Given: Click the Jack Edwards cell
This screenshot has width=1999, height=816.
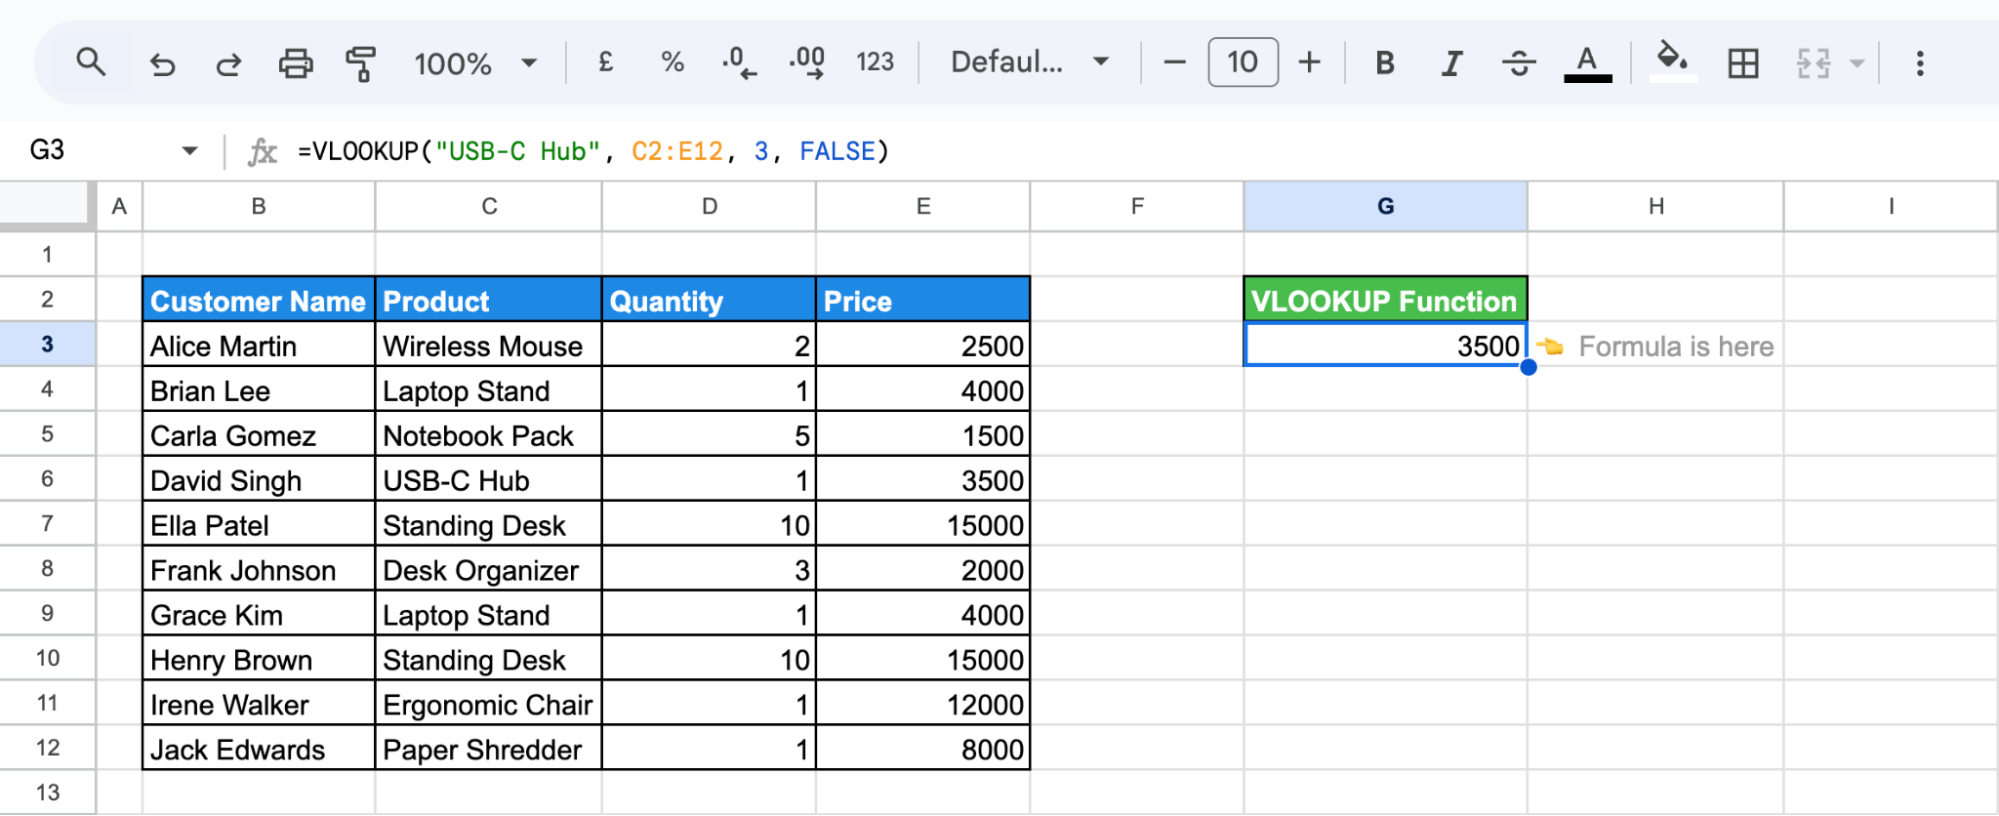Looking at the screenshot, I should (259, 749).
